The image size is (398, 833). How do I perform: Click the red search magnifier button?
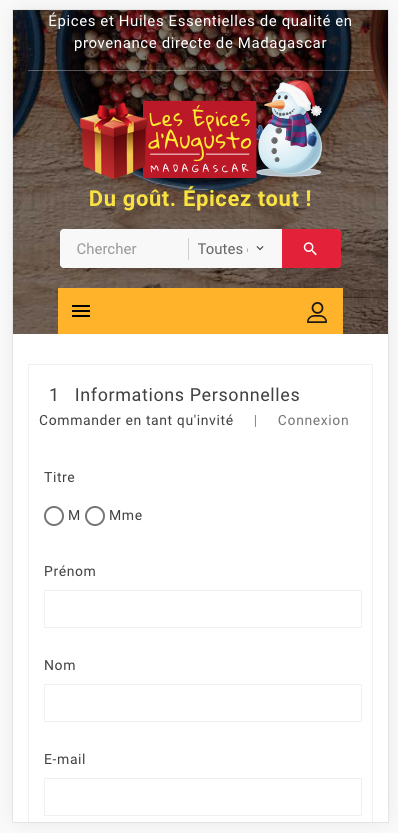click(x=311, y=249)
